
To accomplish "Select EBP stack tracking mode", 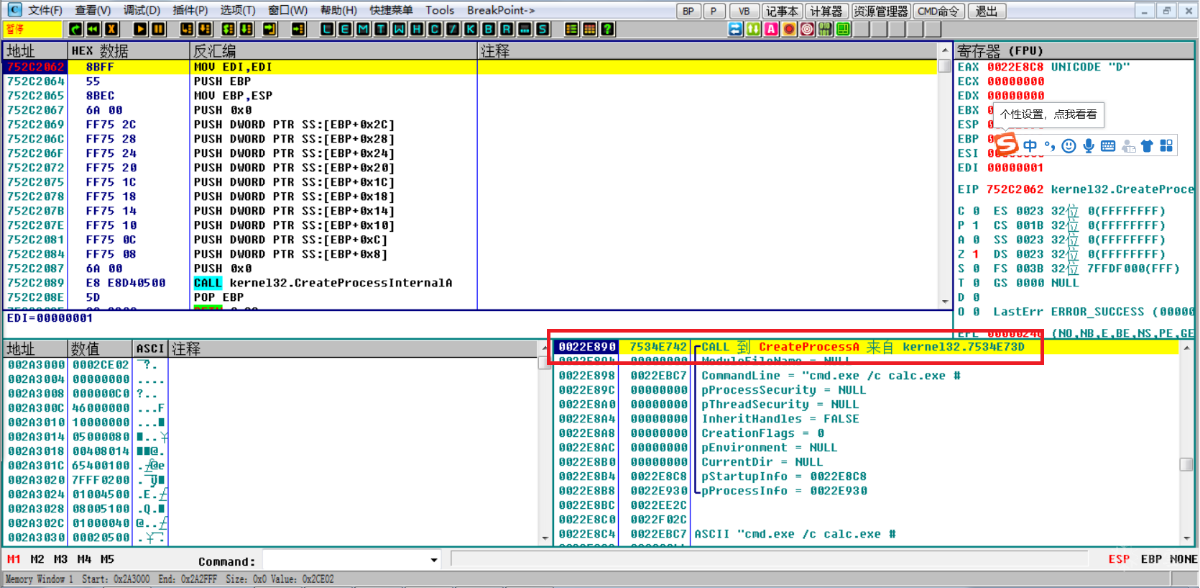I will click(x=1151, y=560).
